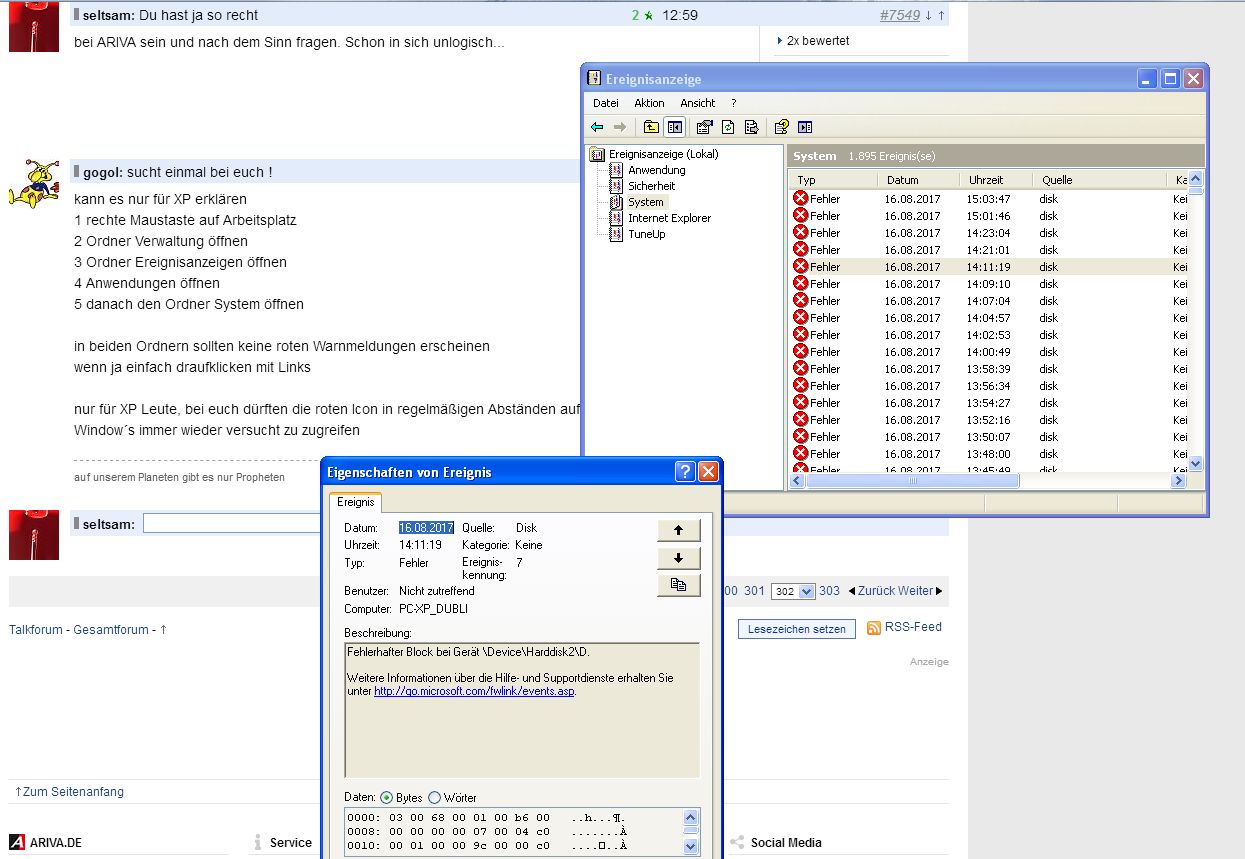Click the help question mark in Eigenschaften title bar
This screenshot has height=859, width=1245.
pos(685,472)
